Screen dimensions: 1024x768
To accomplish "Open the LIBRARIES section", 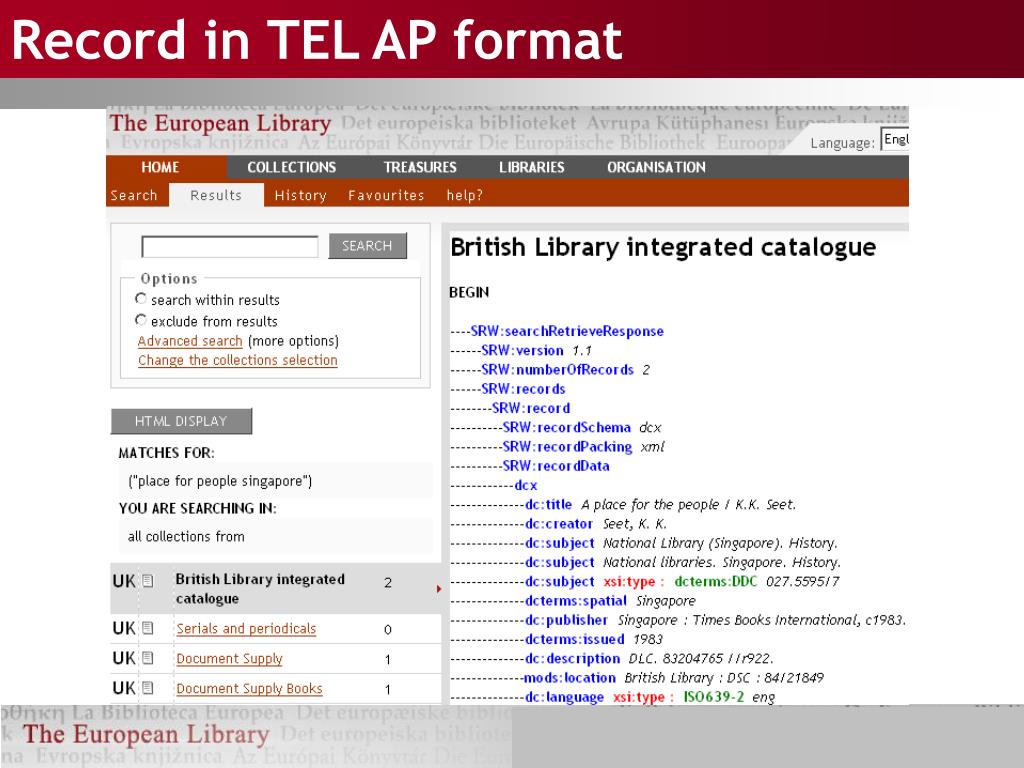I will (532, 167).
